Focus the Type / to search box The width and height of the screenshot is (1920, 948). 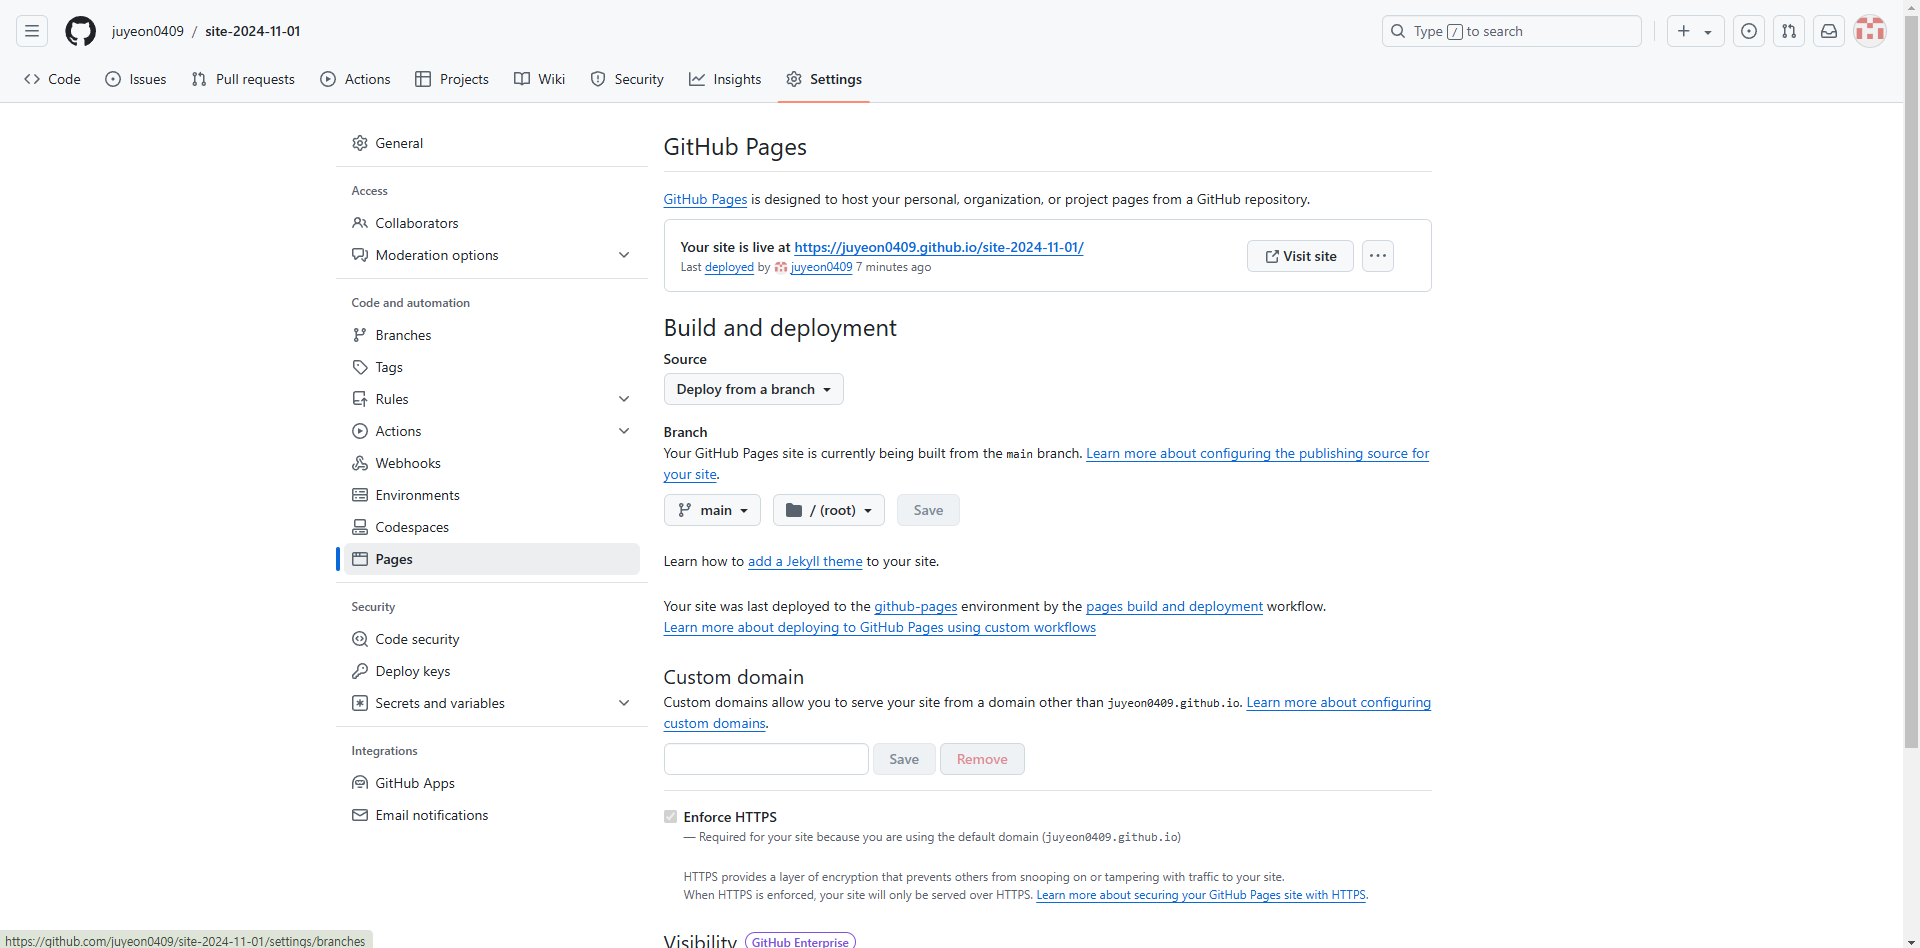(1512, 31)
